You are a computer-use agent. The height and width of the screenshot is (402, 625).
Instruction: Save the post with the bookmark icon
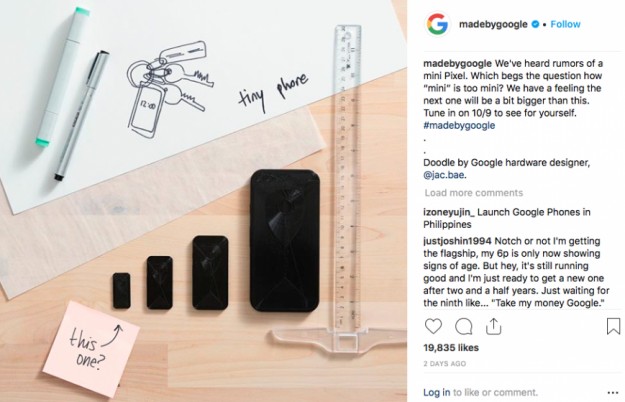(x=613, y=326)
